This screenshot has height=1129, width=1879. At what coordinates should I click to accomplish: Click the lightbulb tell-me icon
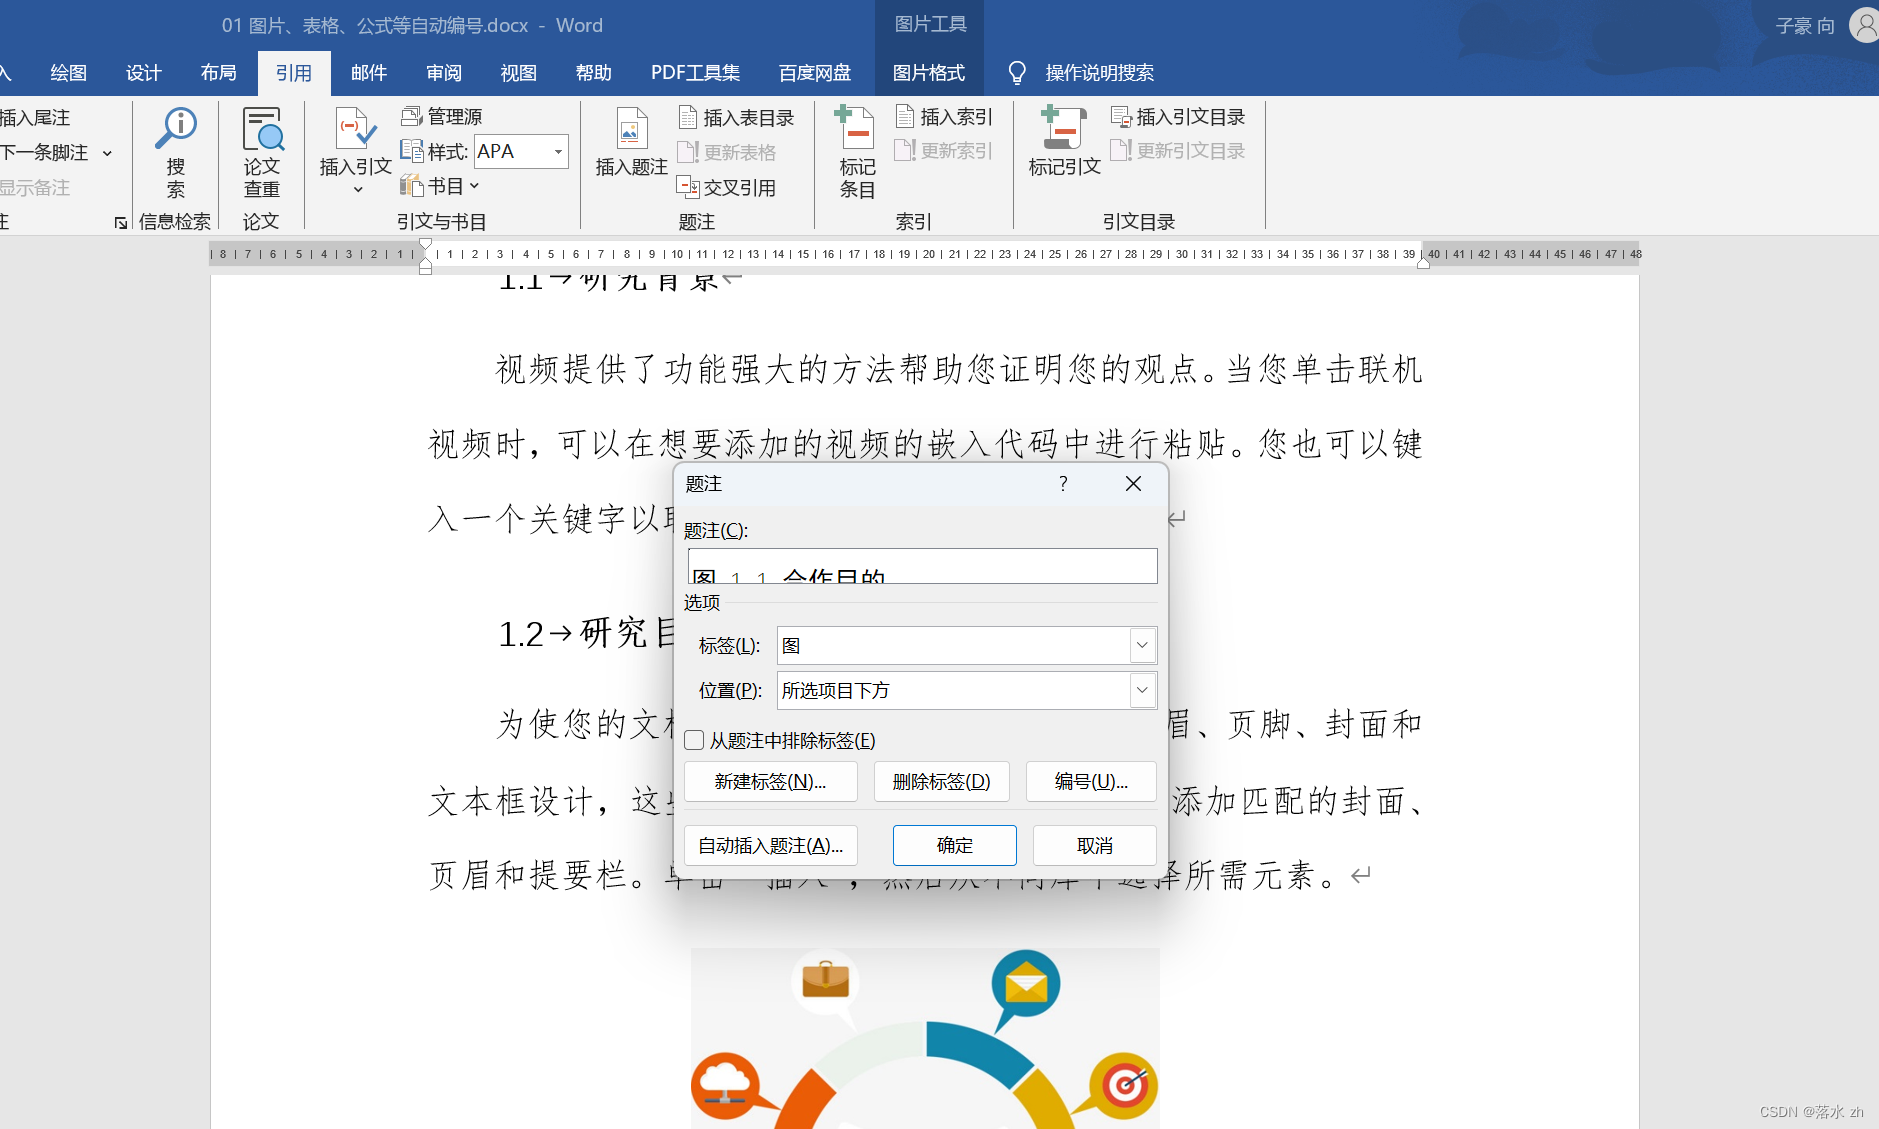click(x=1017, y=72)
